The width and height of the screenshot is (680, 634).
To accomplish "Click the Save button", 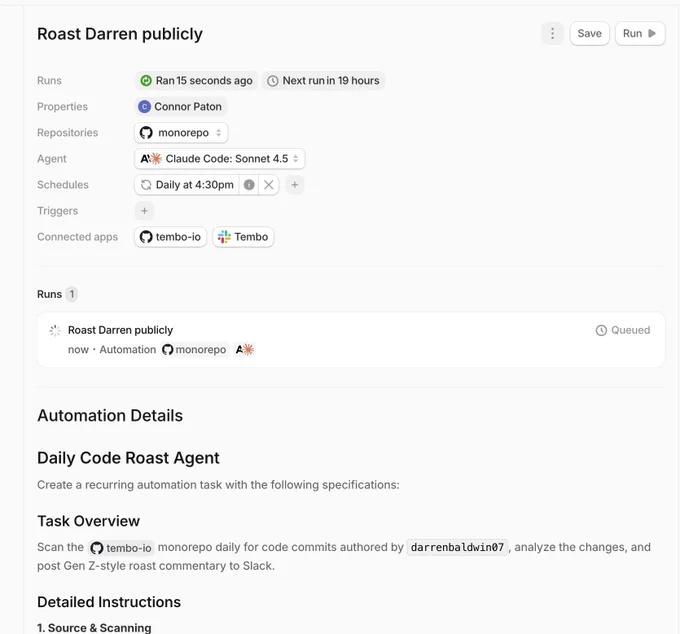I will (x=589, y=33).
